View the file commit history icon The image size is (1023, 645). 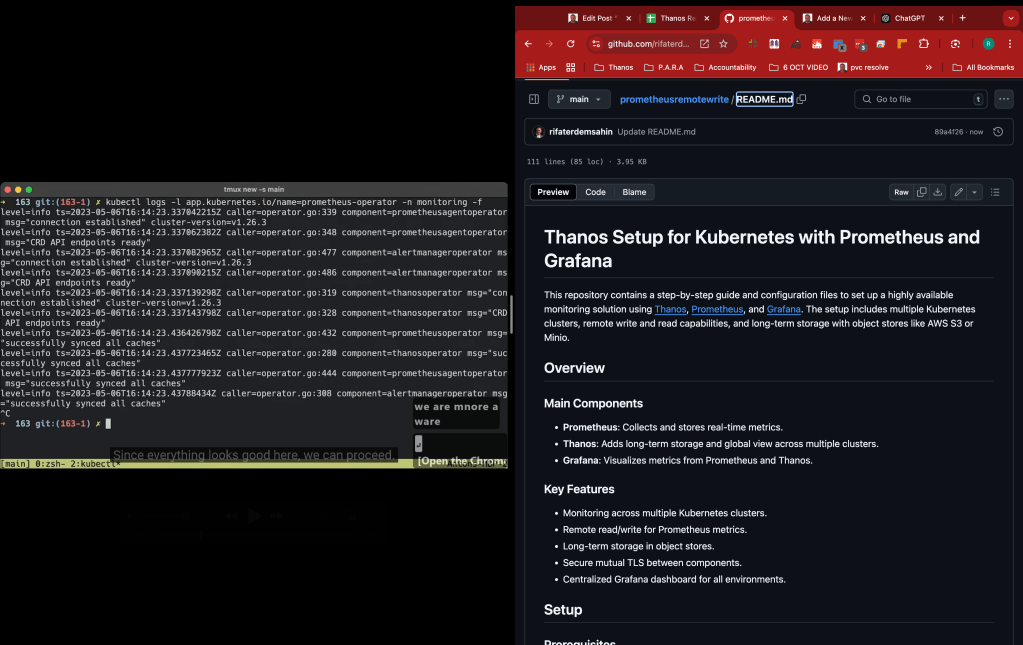click(998, 132)
